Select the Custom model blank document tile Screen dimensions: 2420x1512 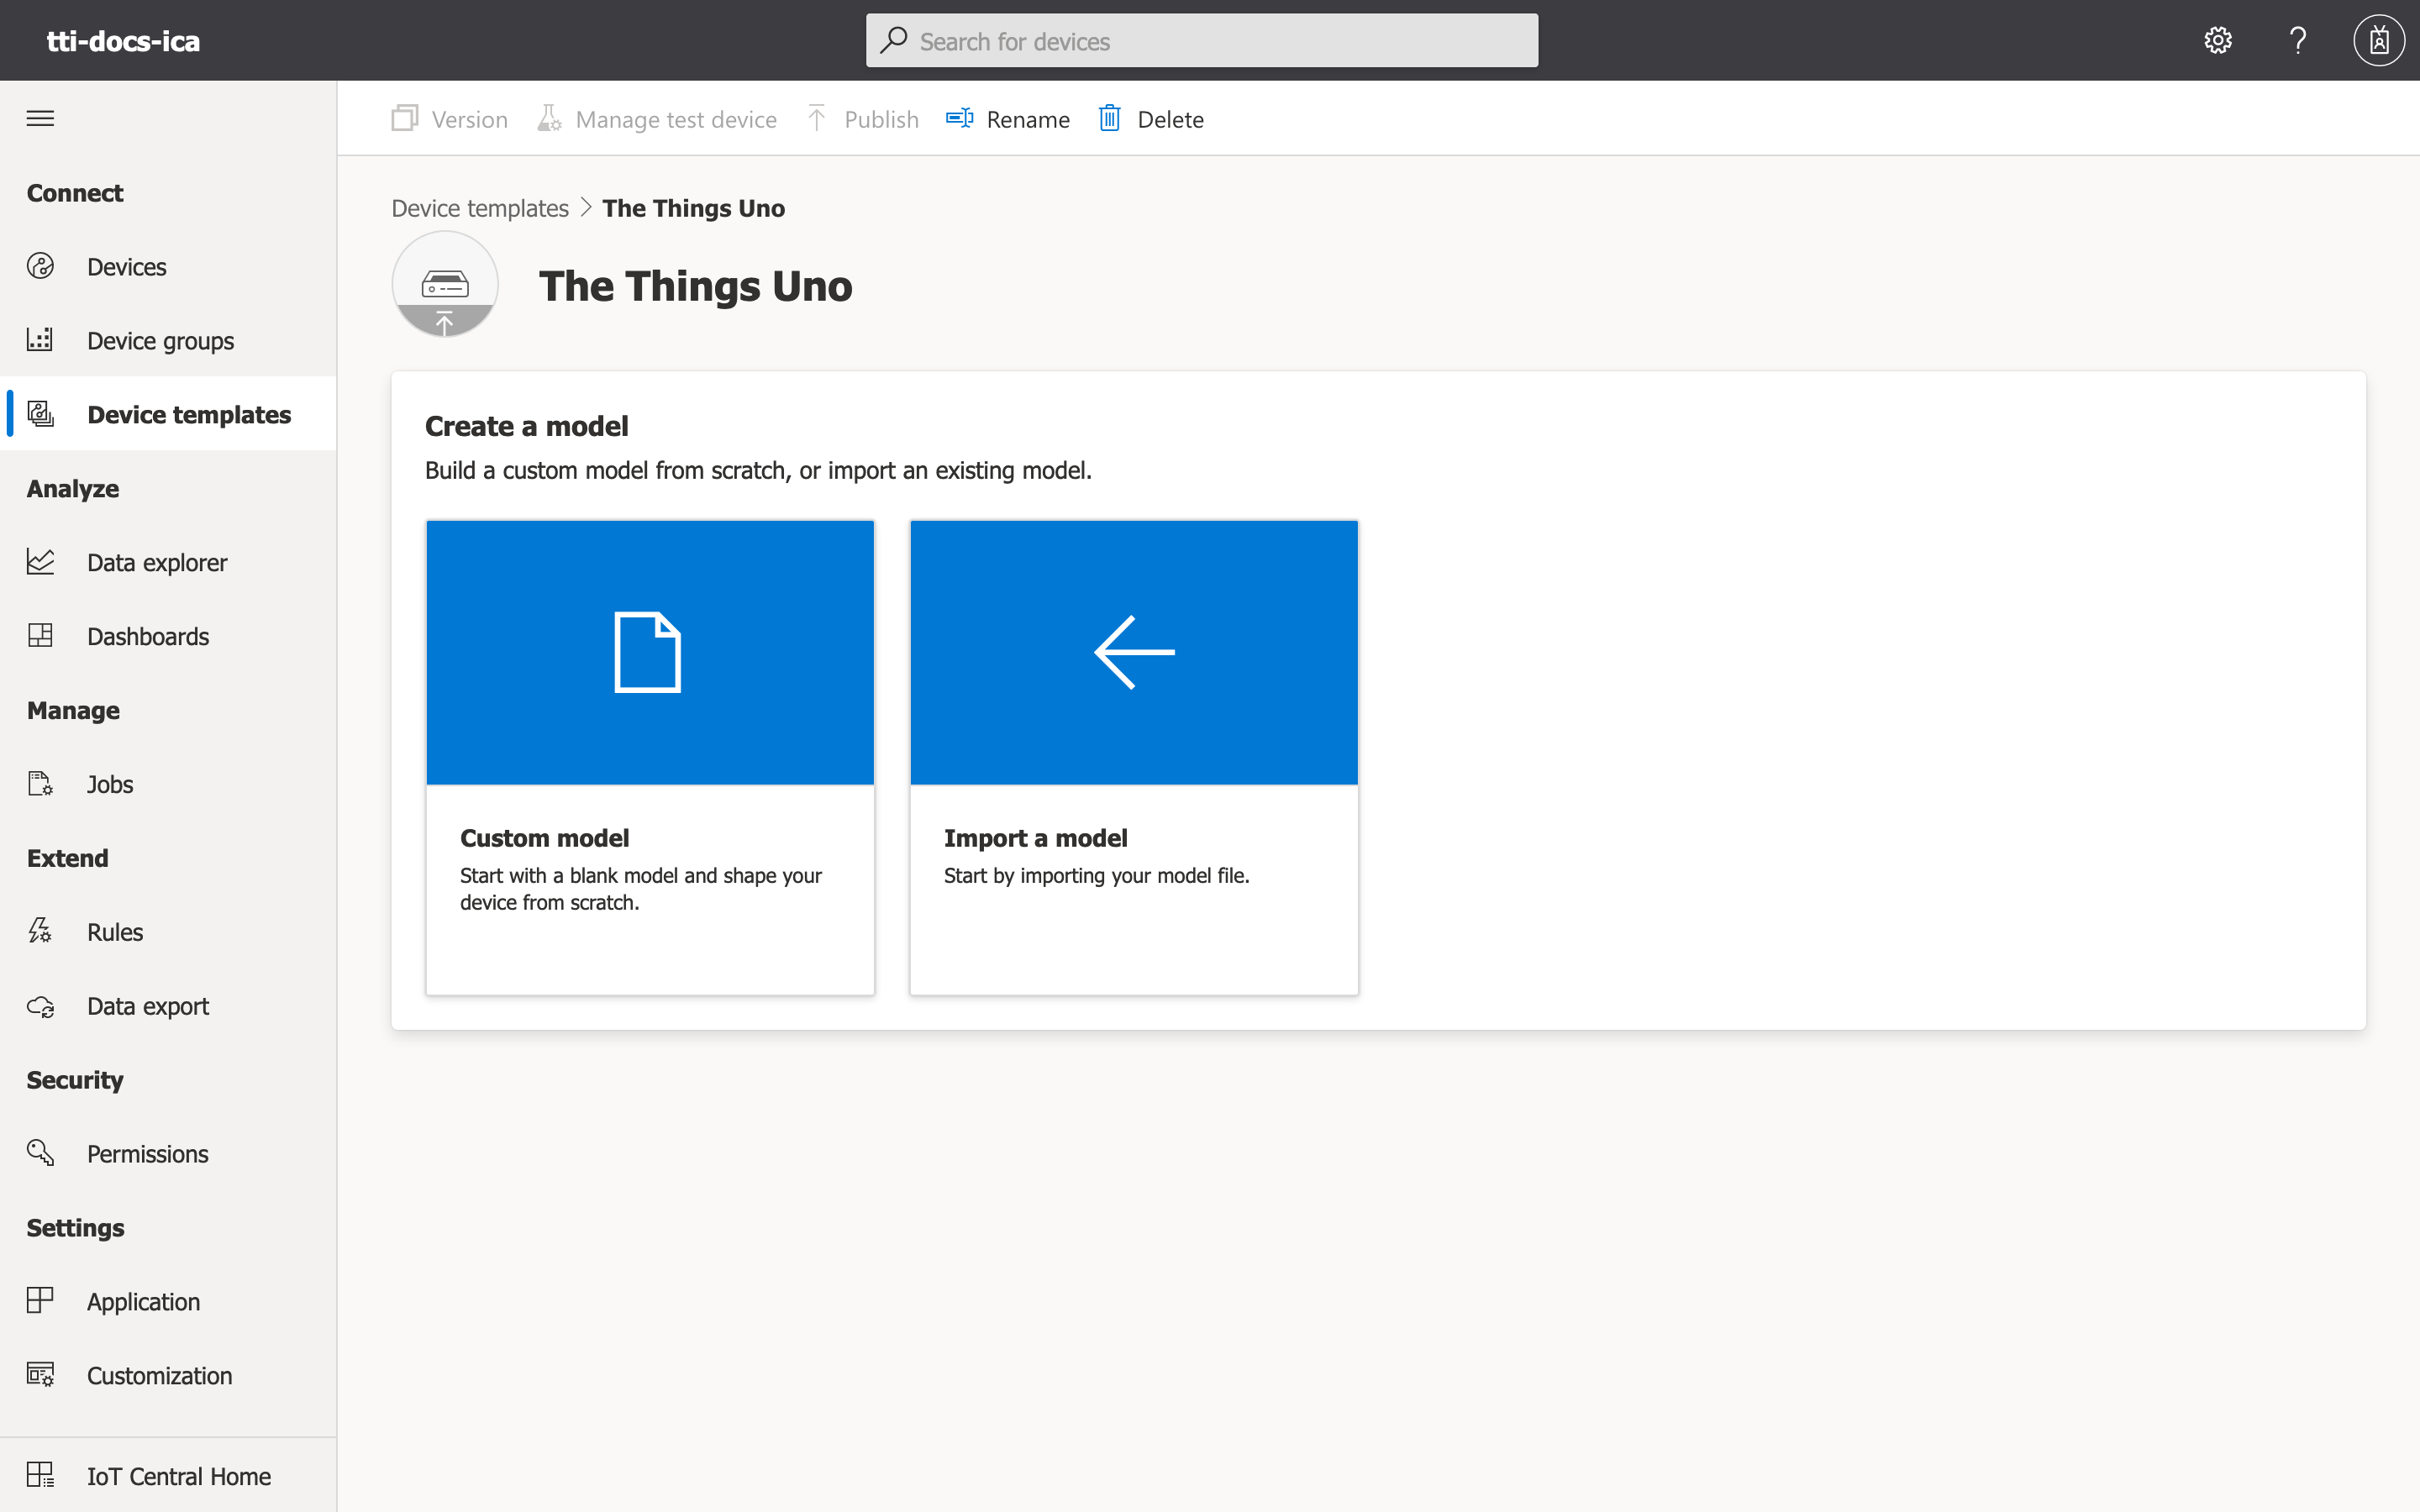(650, 652)
